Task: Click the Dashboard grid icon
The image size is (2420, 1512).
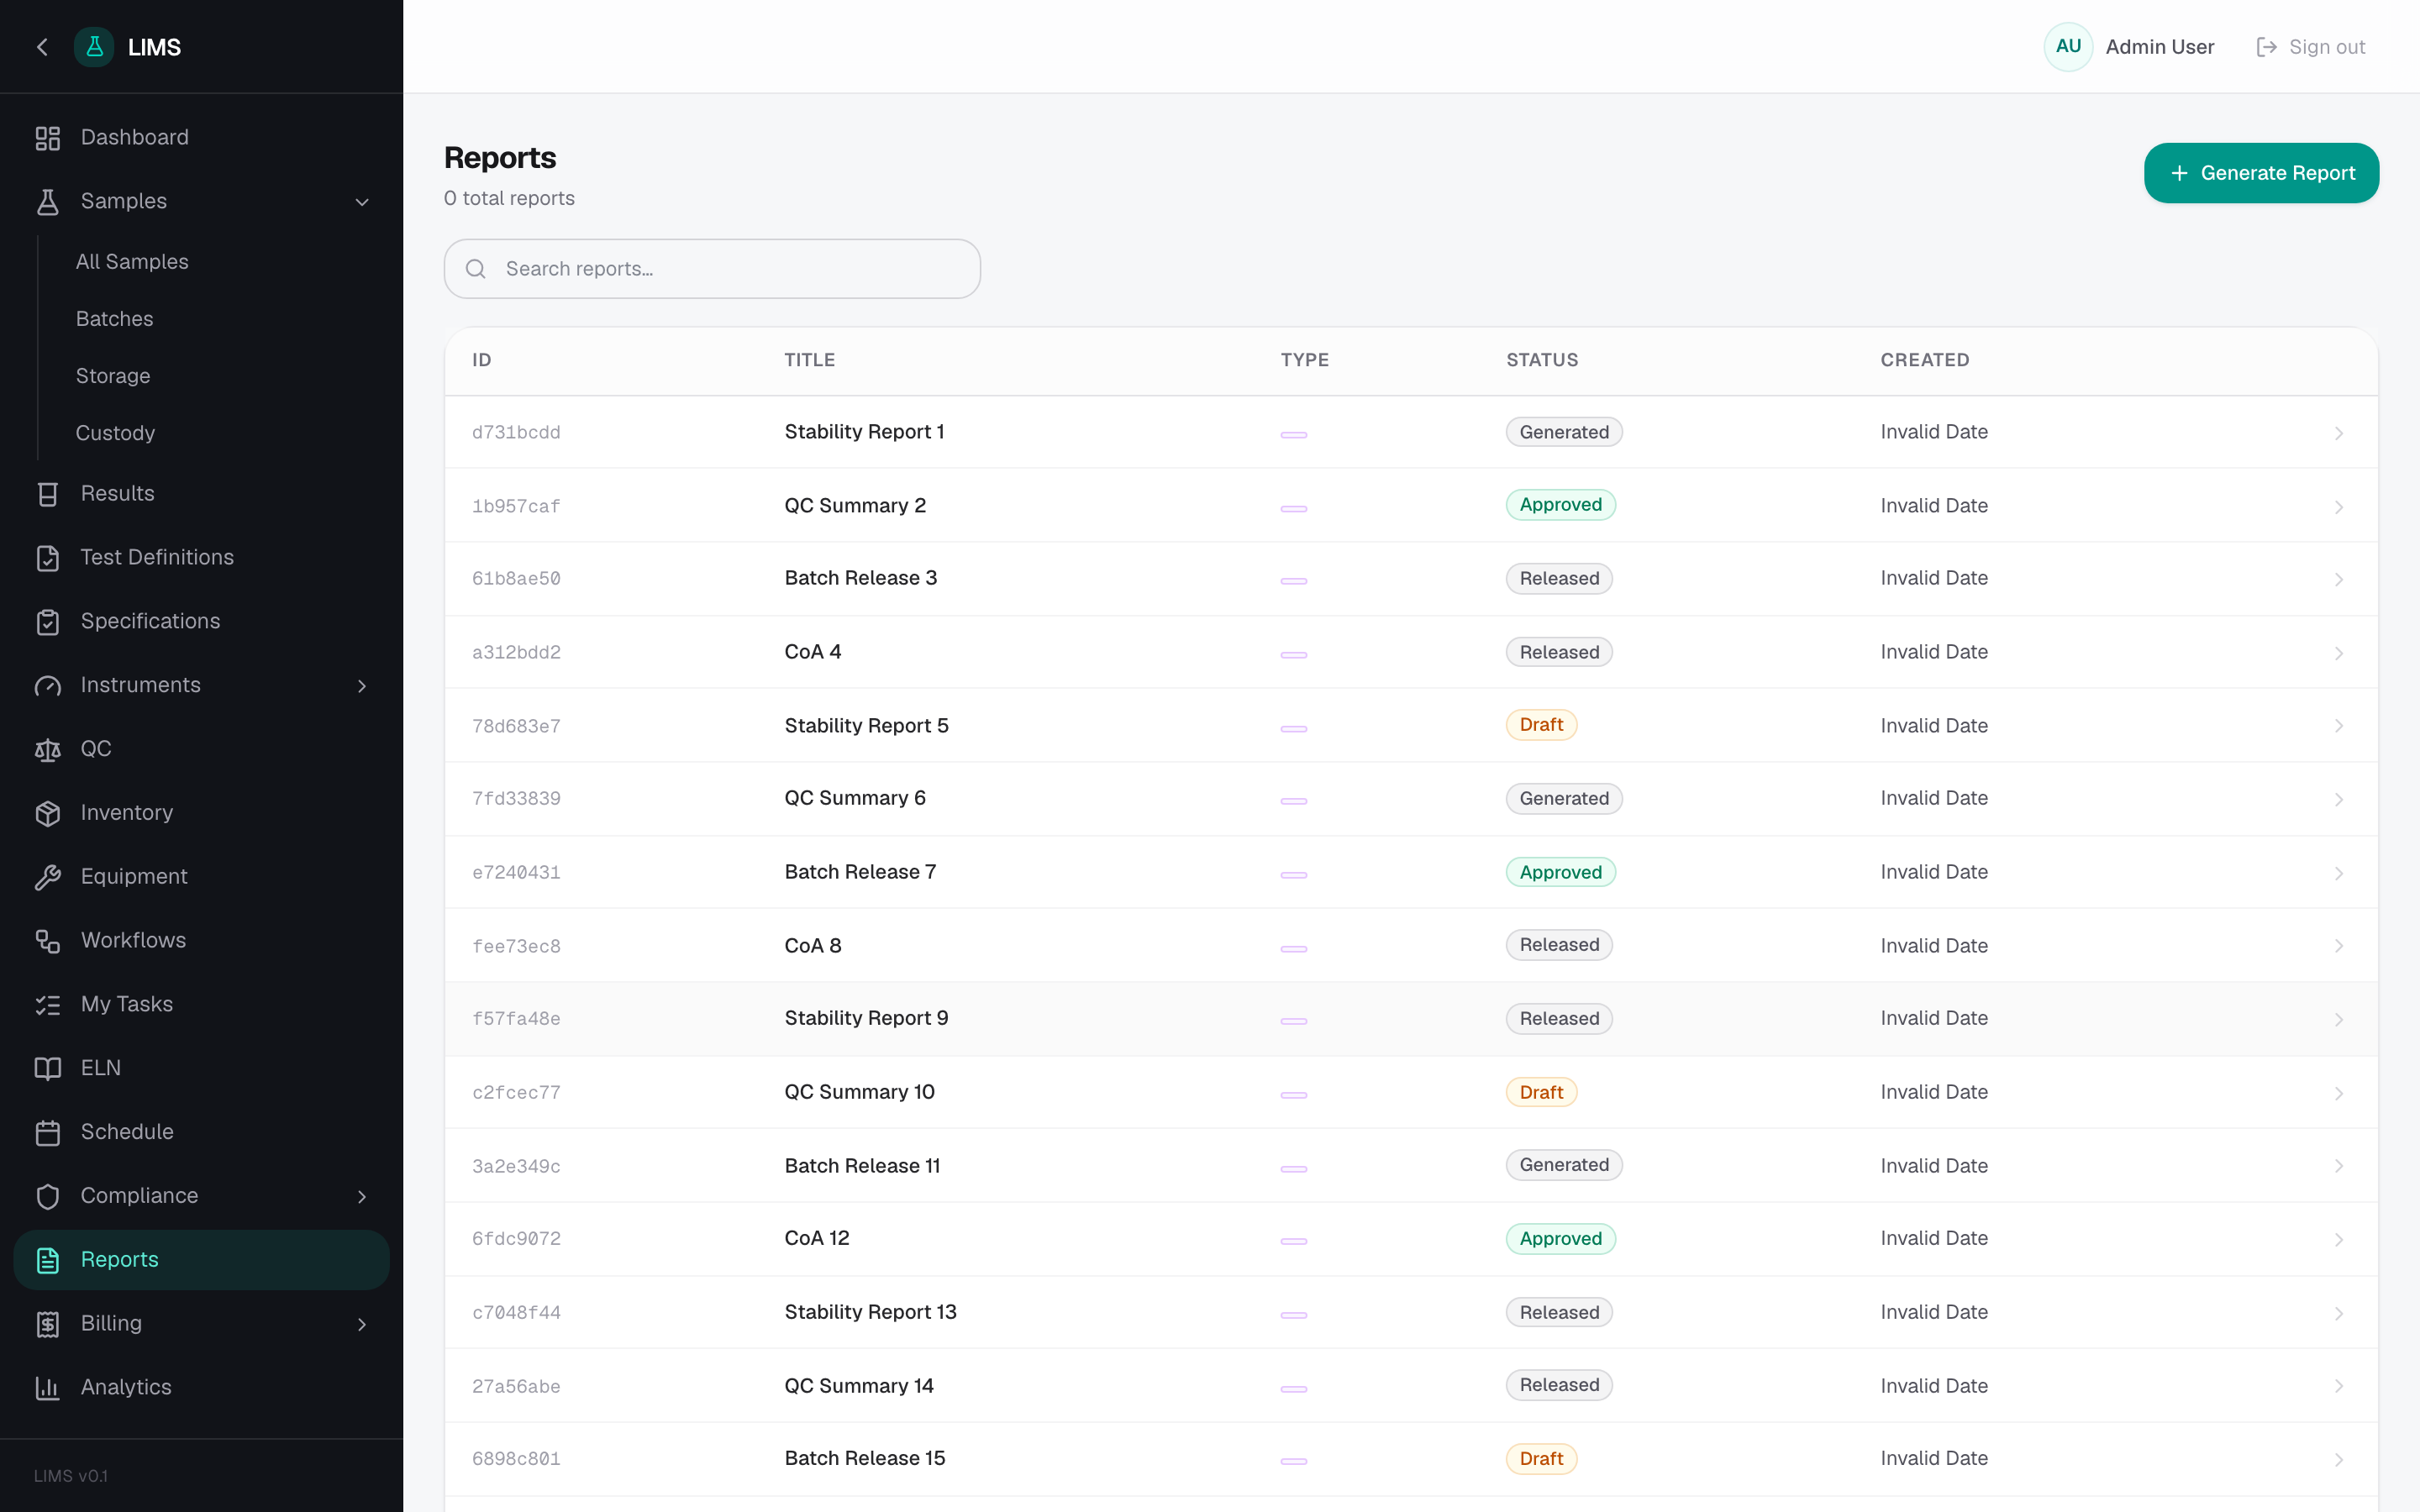Action: 48,138
